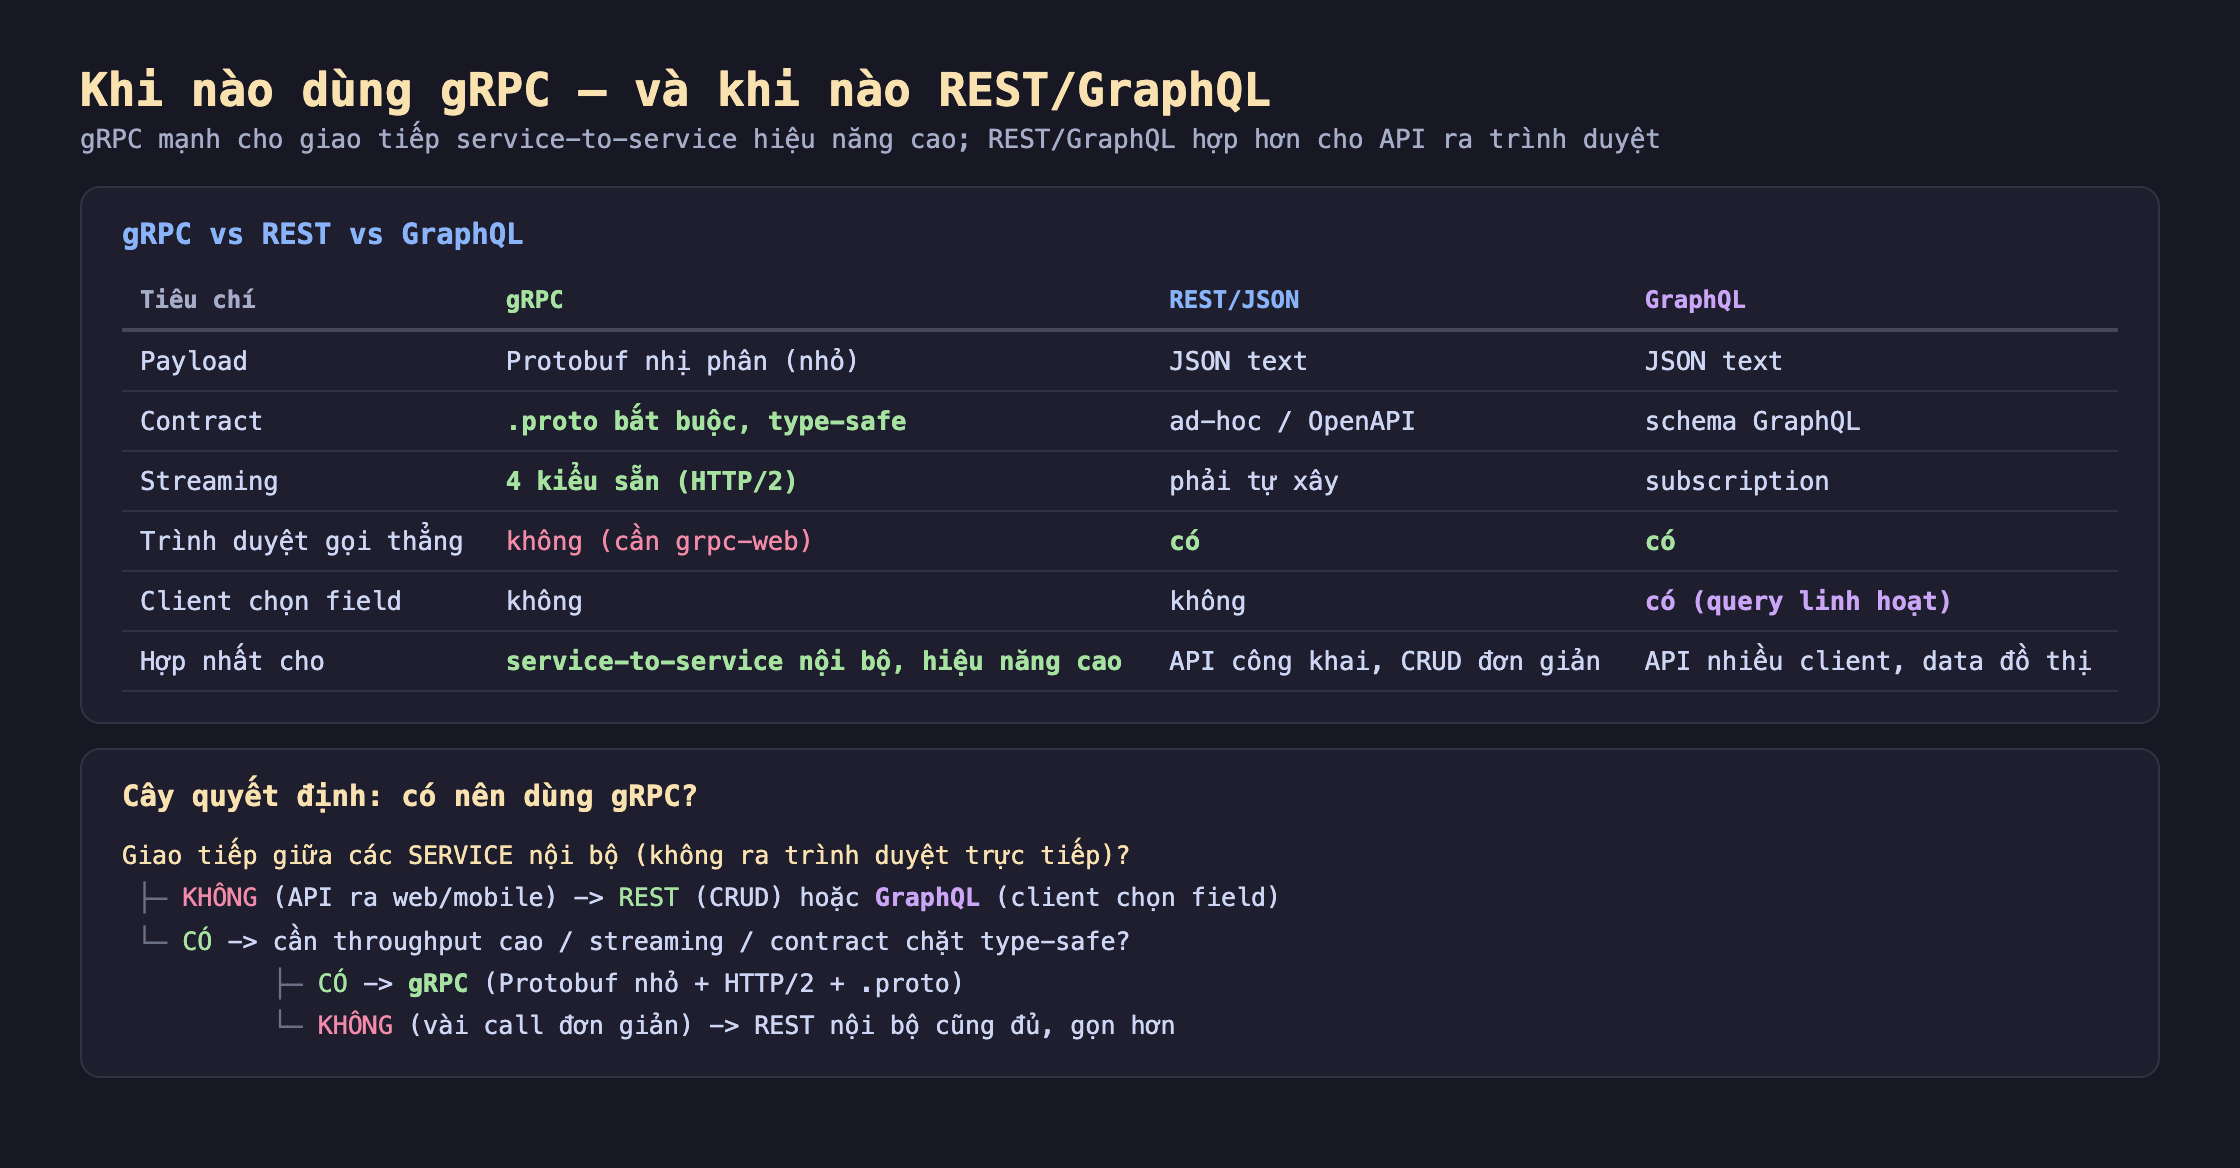
Task: Click 'Cây quyết định: có nên dùng gRPC?' heading
Action: coord(409,796)
